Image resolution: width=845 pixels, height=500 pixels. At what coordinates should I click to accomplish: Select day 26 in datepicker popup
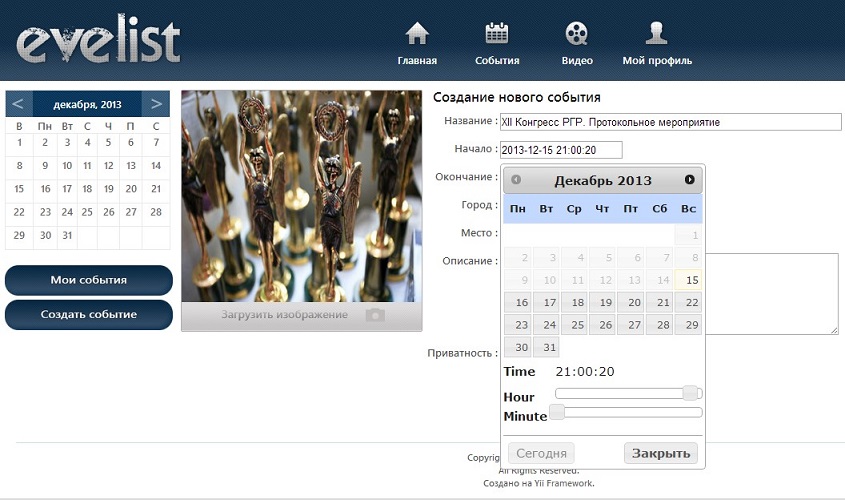coord(602,325)
